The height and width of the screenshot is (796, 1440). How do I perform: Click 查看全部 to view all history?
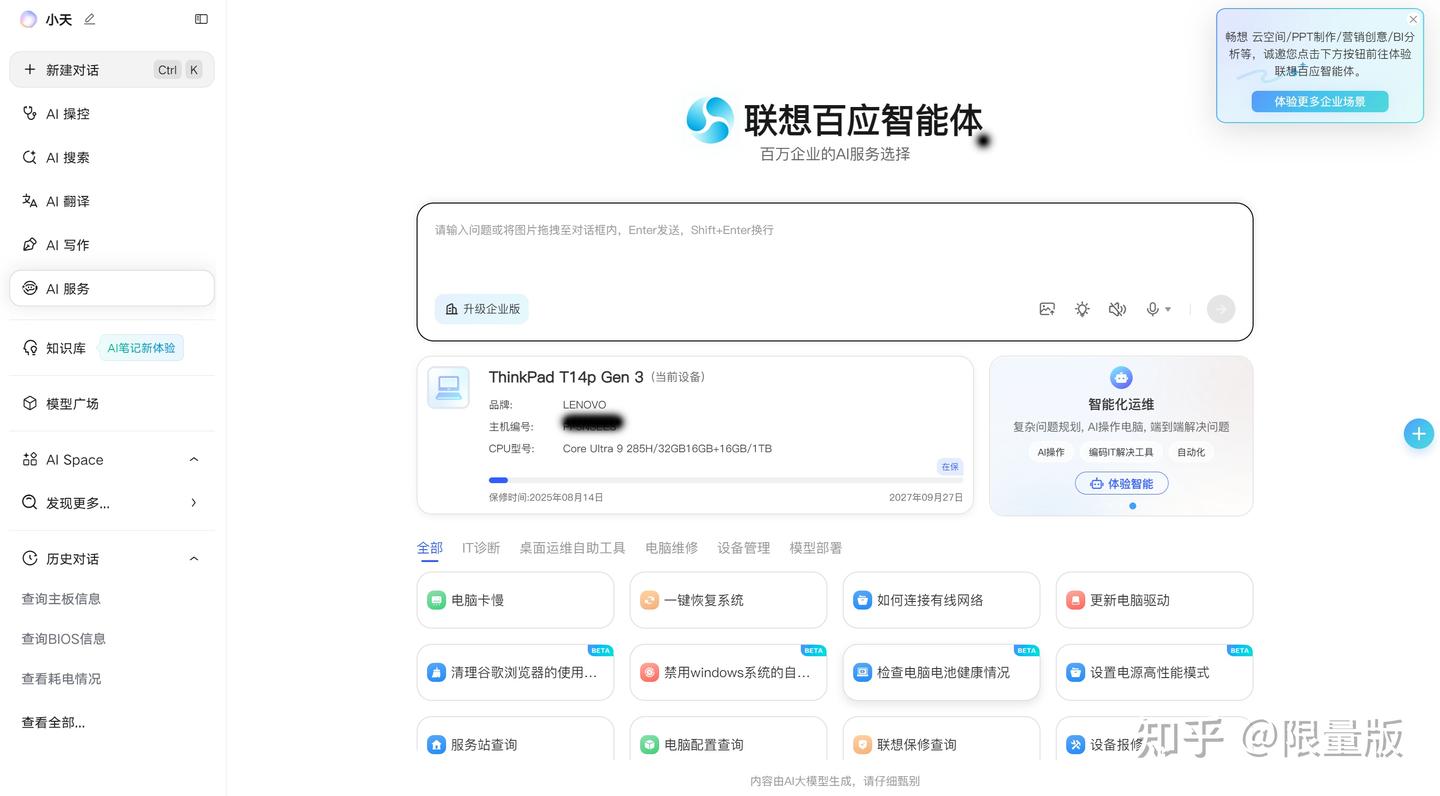pyautogui.click(x=53, y=723)
